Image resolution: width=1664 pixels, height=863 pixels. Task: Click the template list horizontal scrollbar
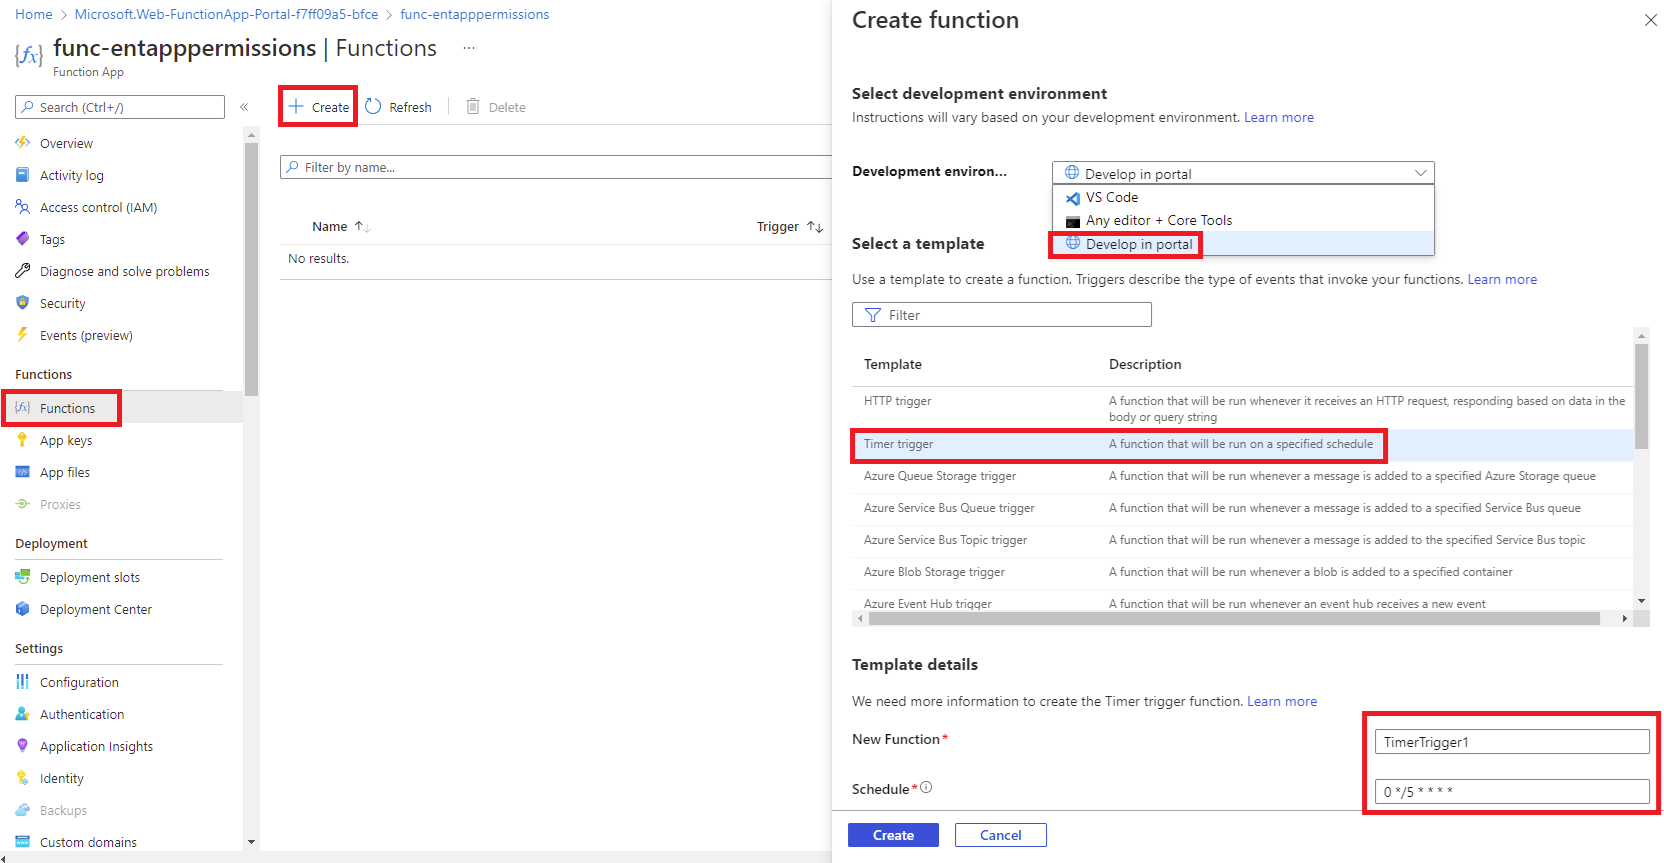[x=1234, y=619]
